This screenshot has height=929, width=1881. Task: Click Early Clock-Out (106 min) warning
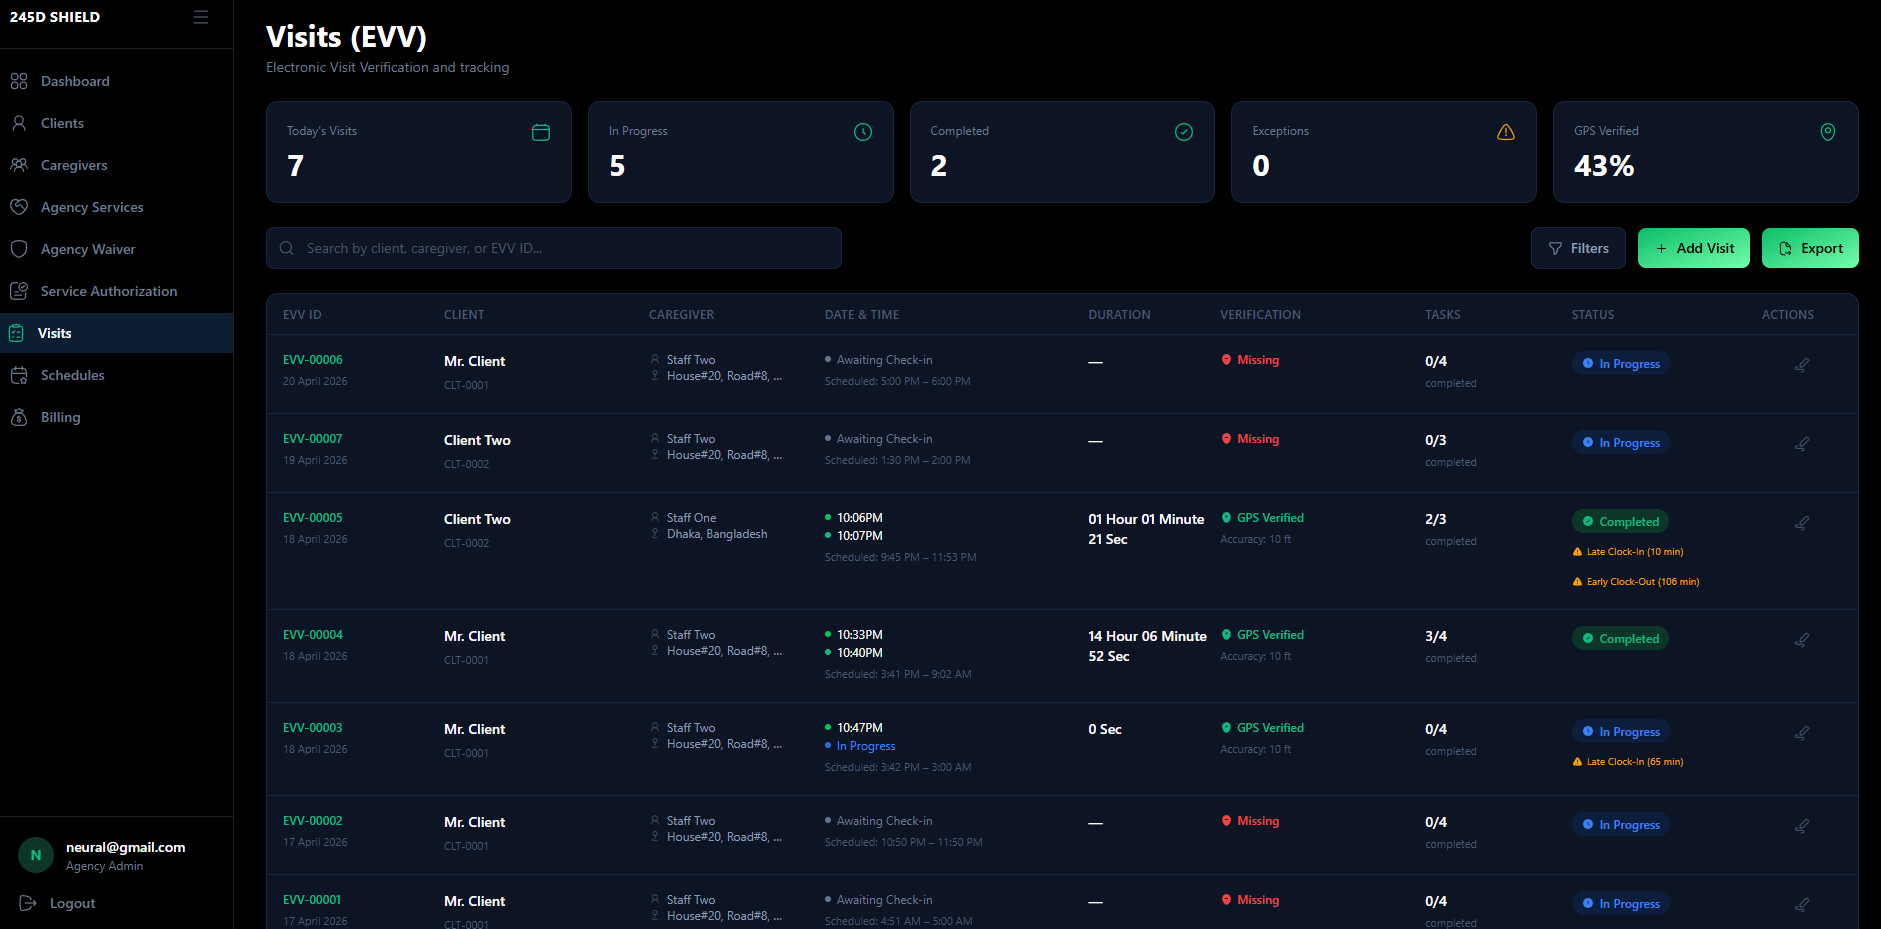[x=1636, y=582]
